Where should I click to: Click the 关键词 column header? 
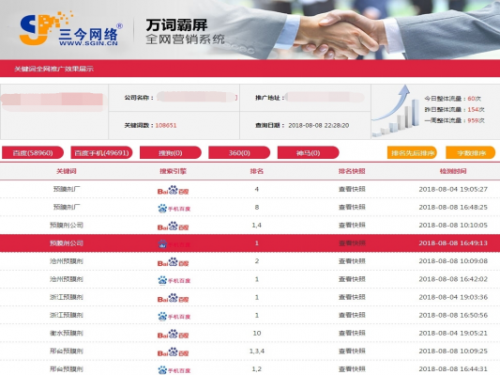pos(66,171)
